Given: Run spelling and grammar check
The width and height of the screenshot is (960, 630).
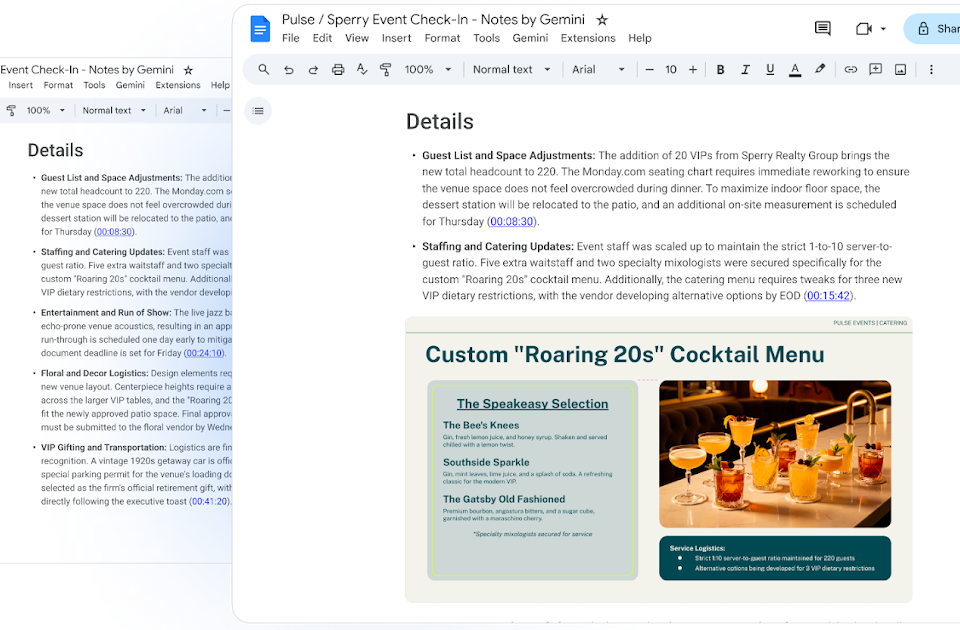Looking at the screenshot, I should 362,70.
